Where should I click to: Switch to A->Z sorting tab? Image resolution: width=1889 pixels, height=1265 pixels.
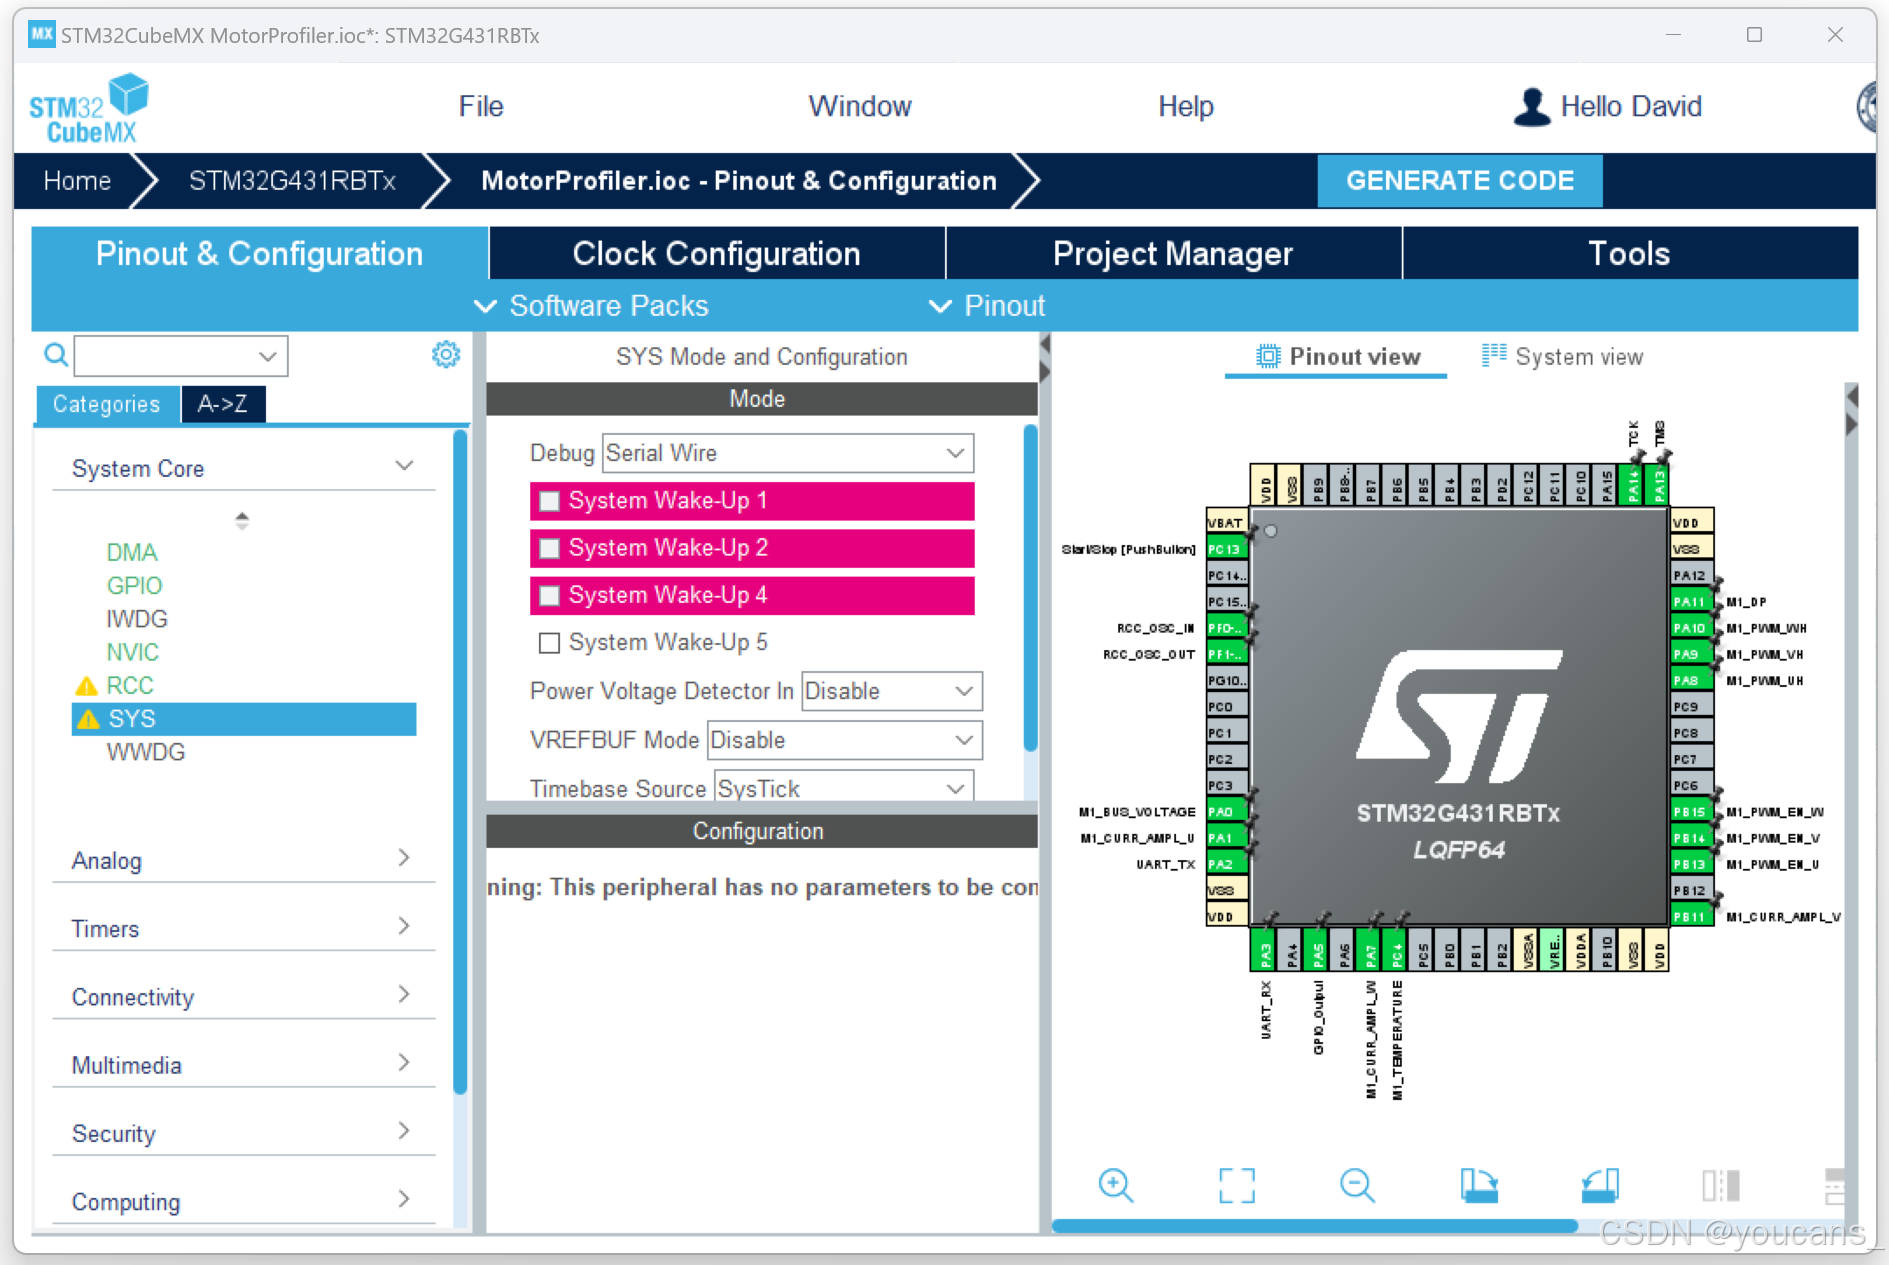(223, 404)
